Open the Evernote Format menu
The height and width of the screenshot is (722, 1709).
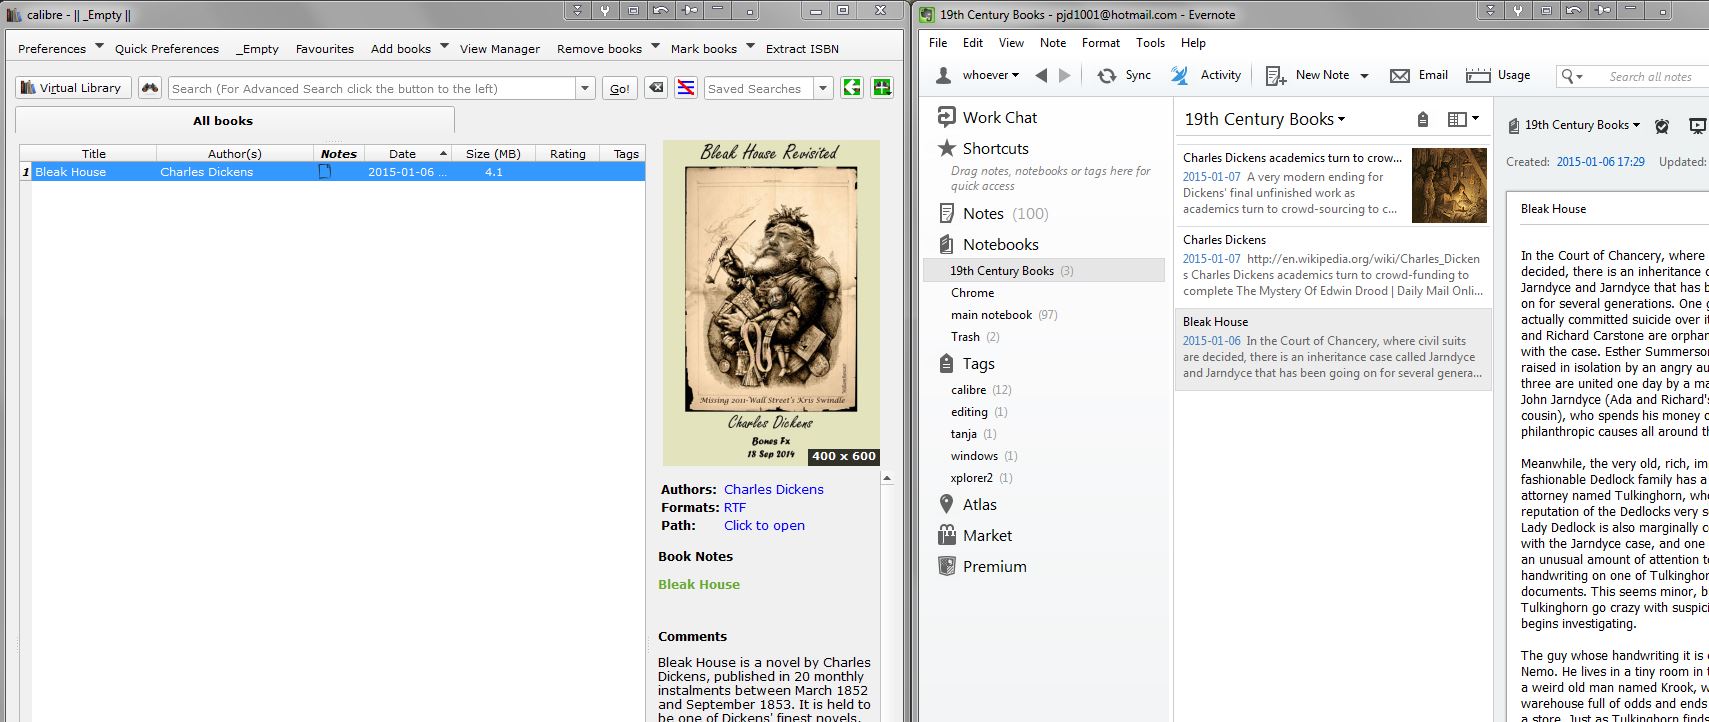[1101, 43]
